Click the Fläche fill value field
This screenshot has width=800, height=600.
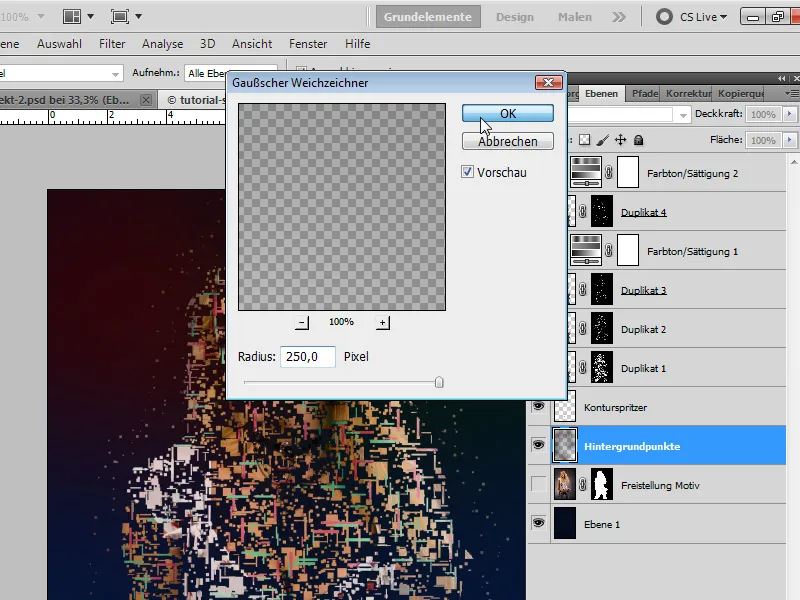pyautogui.click(x=763, y=140)
